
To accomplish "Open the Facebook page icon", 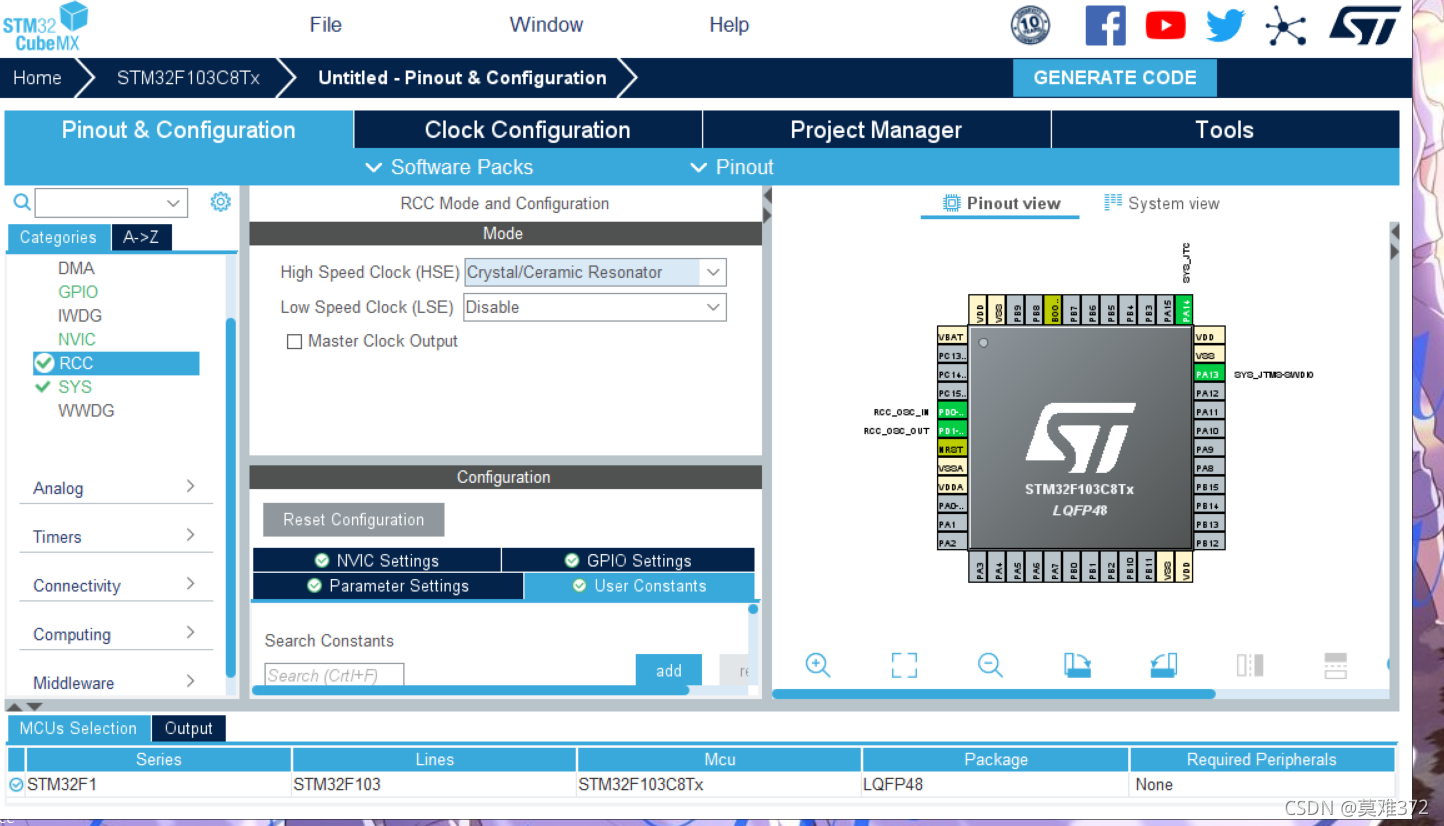I will click(x=1105, y=26).
